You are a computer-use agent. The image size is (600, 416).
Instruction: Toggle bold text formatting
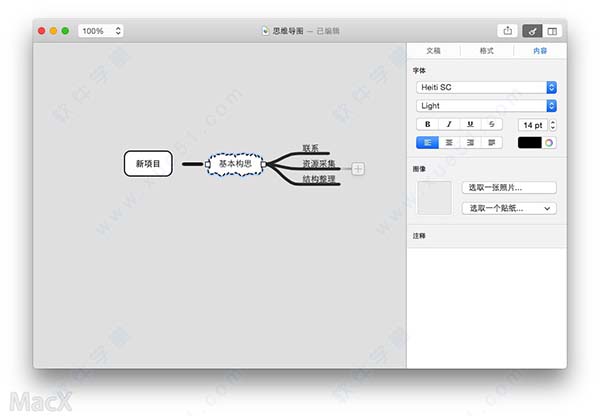(427, 124)
